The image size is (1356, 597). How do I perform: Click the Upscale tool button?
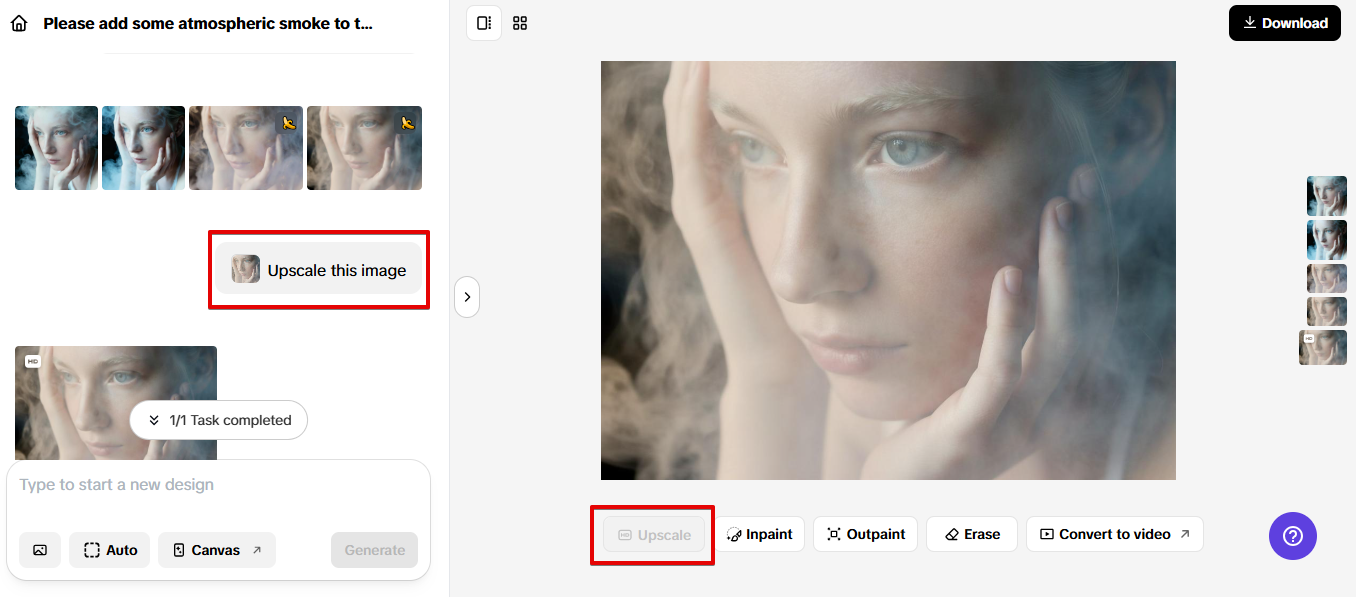pos(654,535)
